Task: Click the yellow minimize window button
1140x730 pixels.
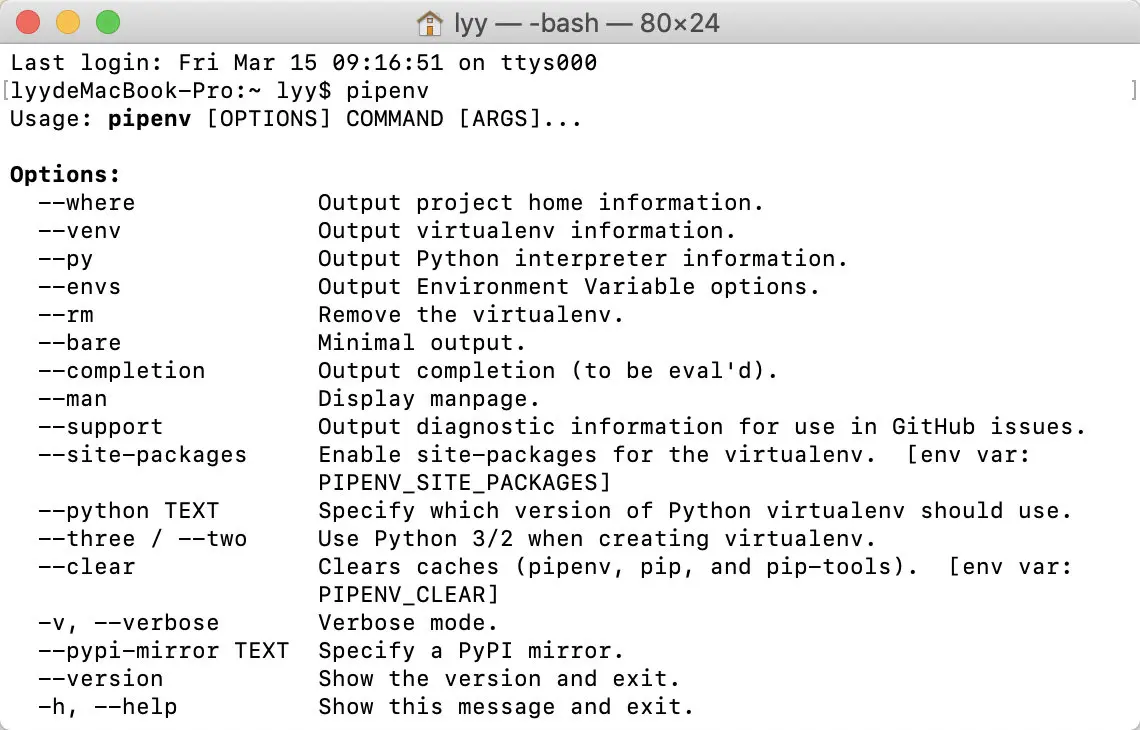Action: (x=68, y=23)
